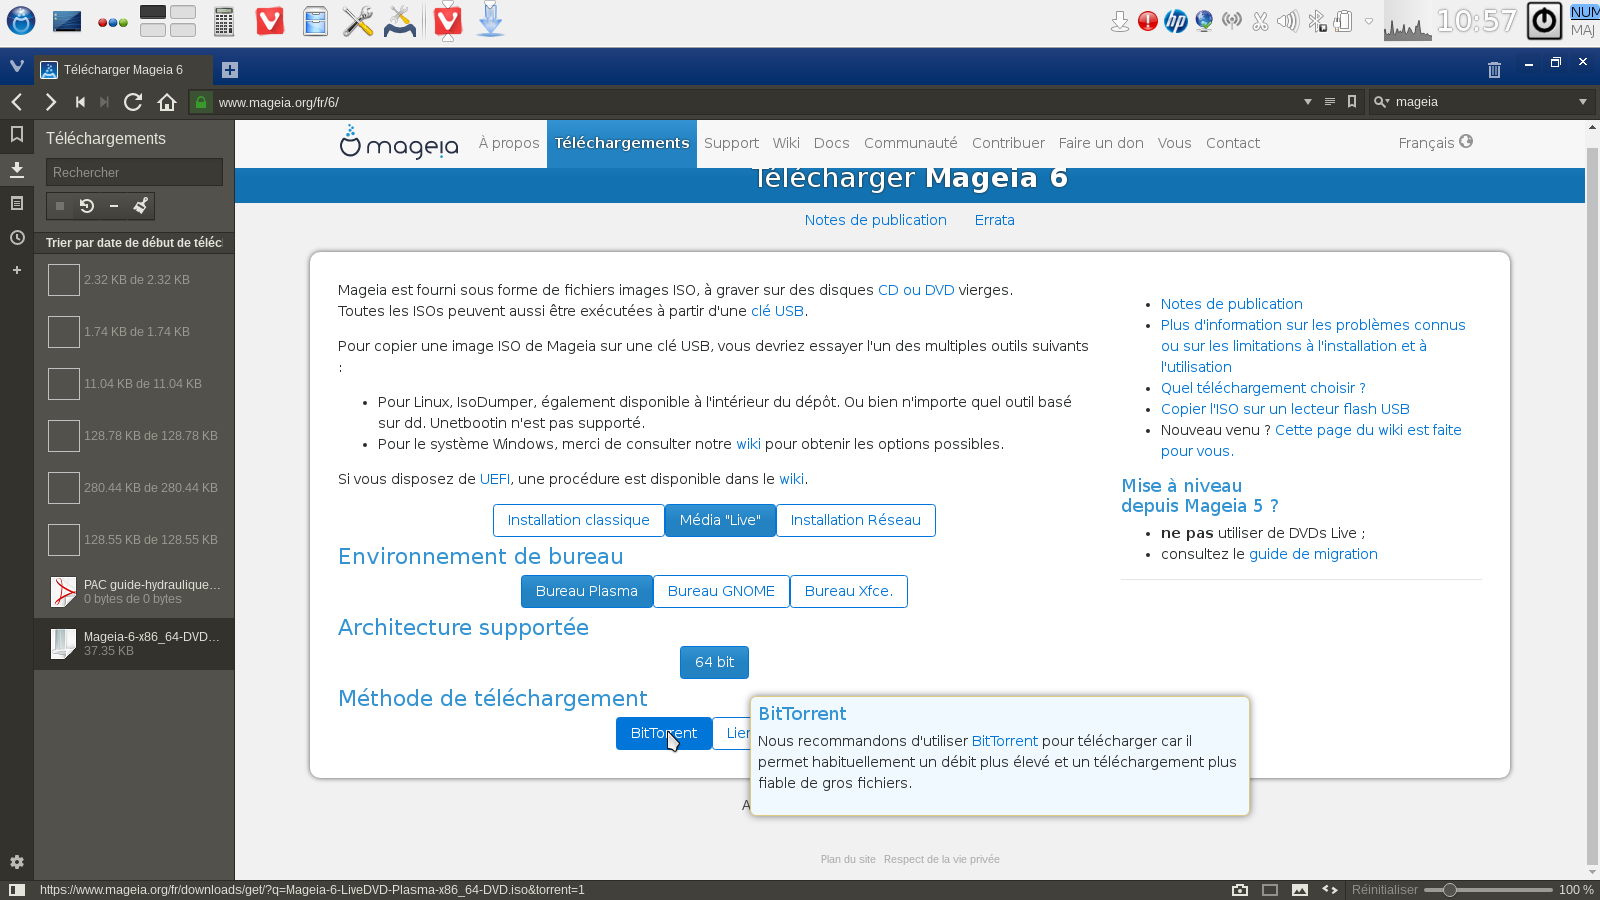Open the Communauté menu item
Screen dimensions: 1600x900
click(910, 143)
